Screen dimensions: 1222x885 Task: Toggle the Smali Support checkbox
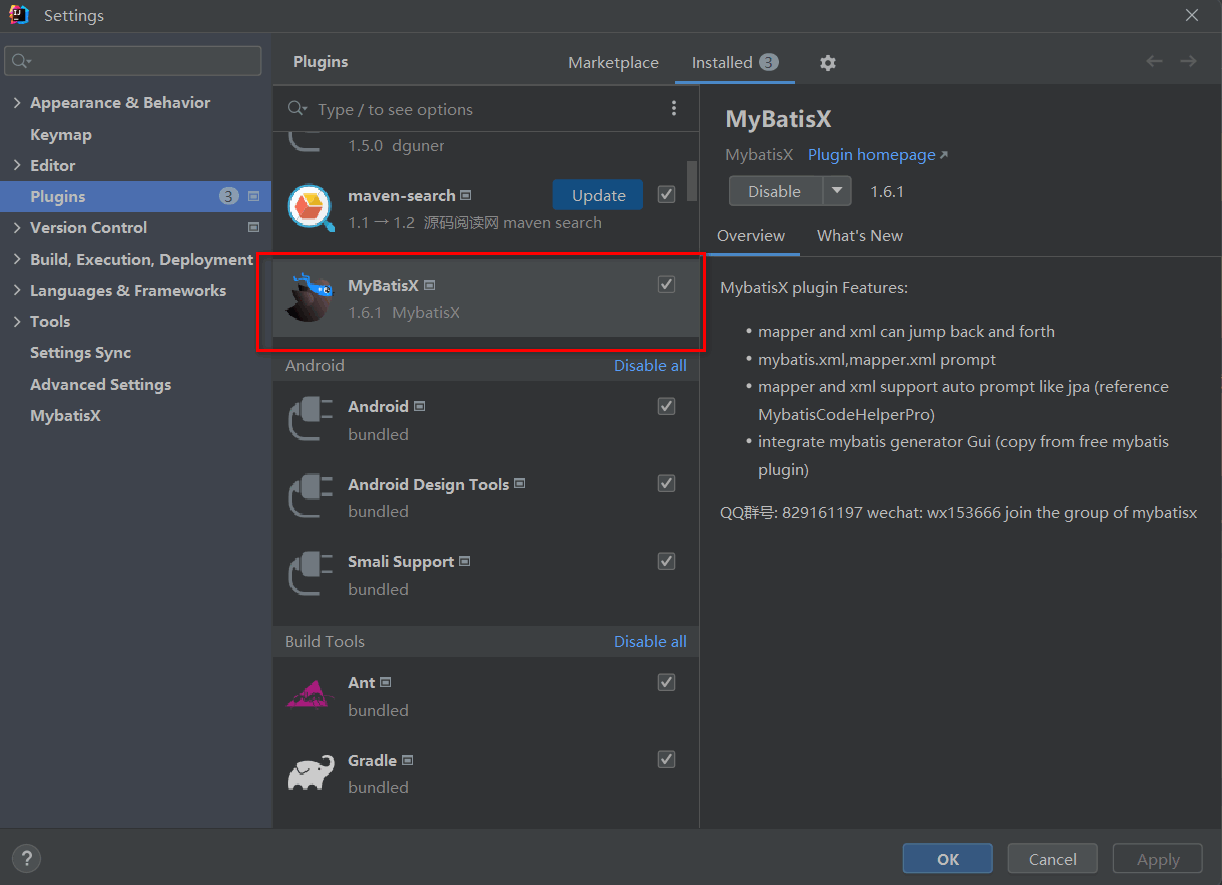667,561
